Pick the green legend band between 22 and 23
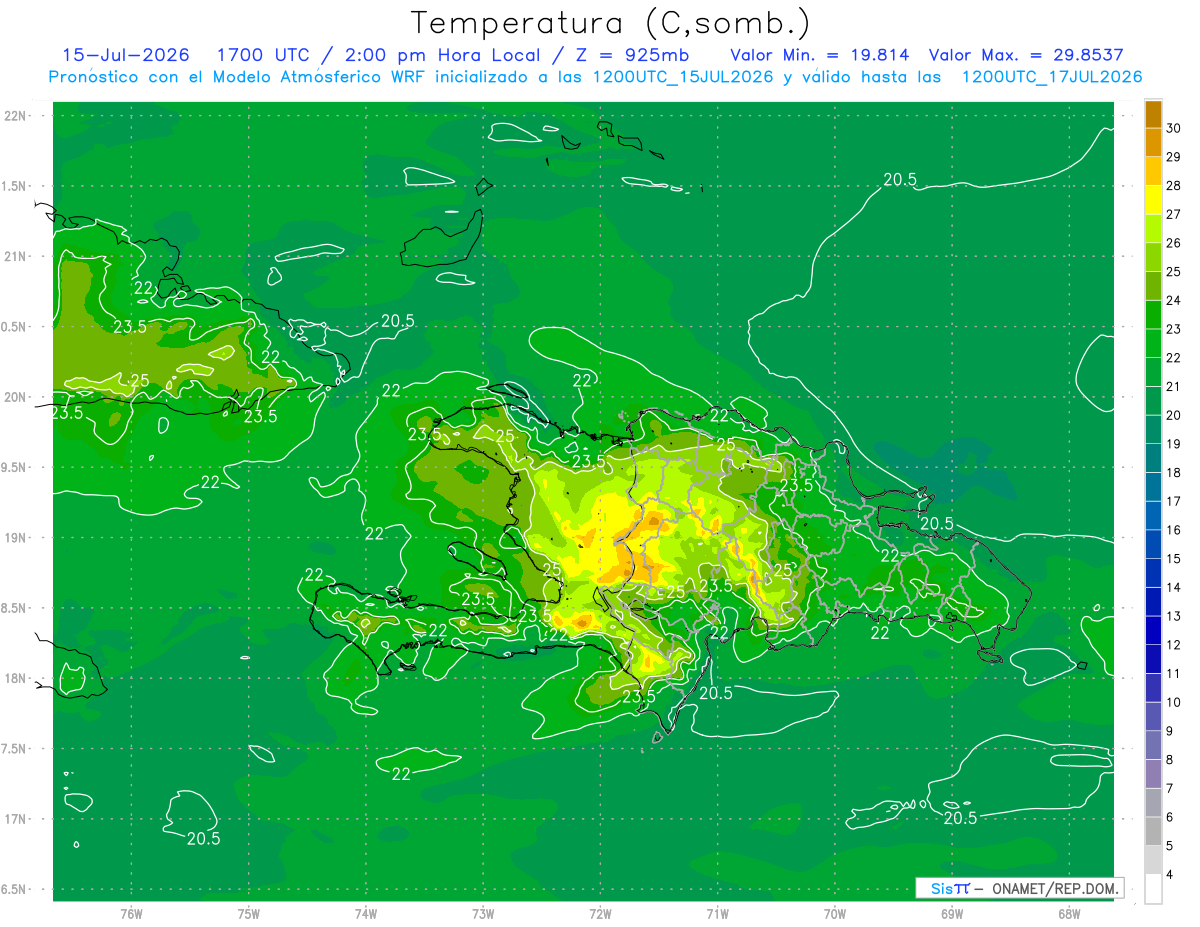Viewport: 1200px width, 927px height. pyautogui.click(x=1153, y=343)
